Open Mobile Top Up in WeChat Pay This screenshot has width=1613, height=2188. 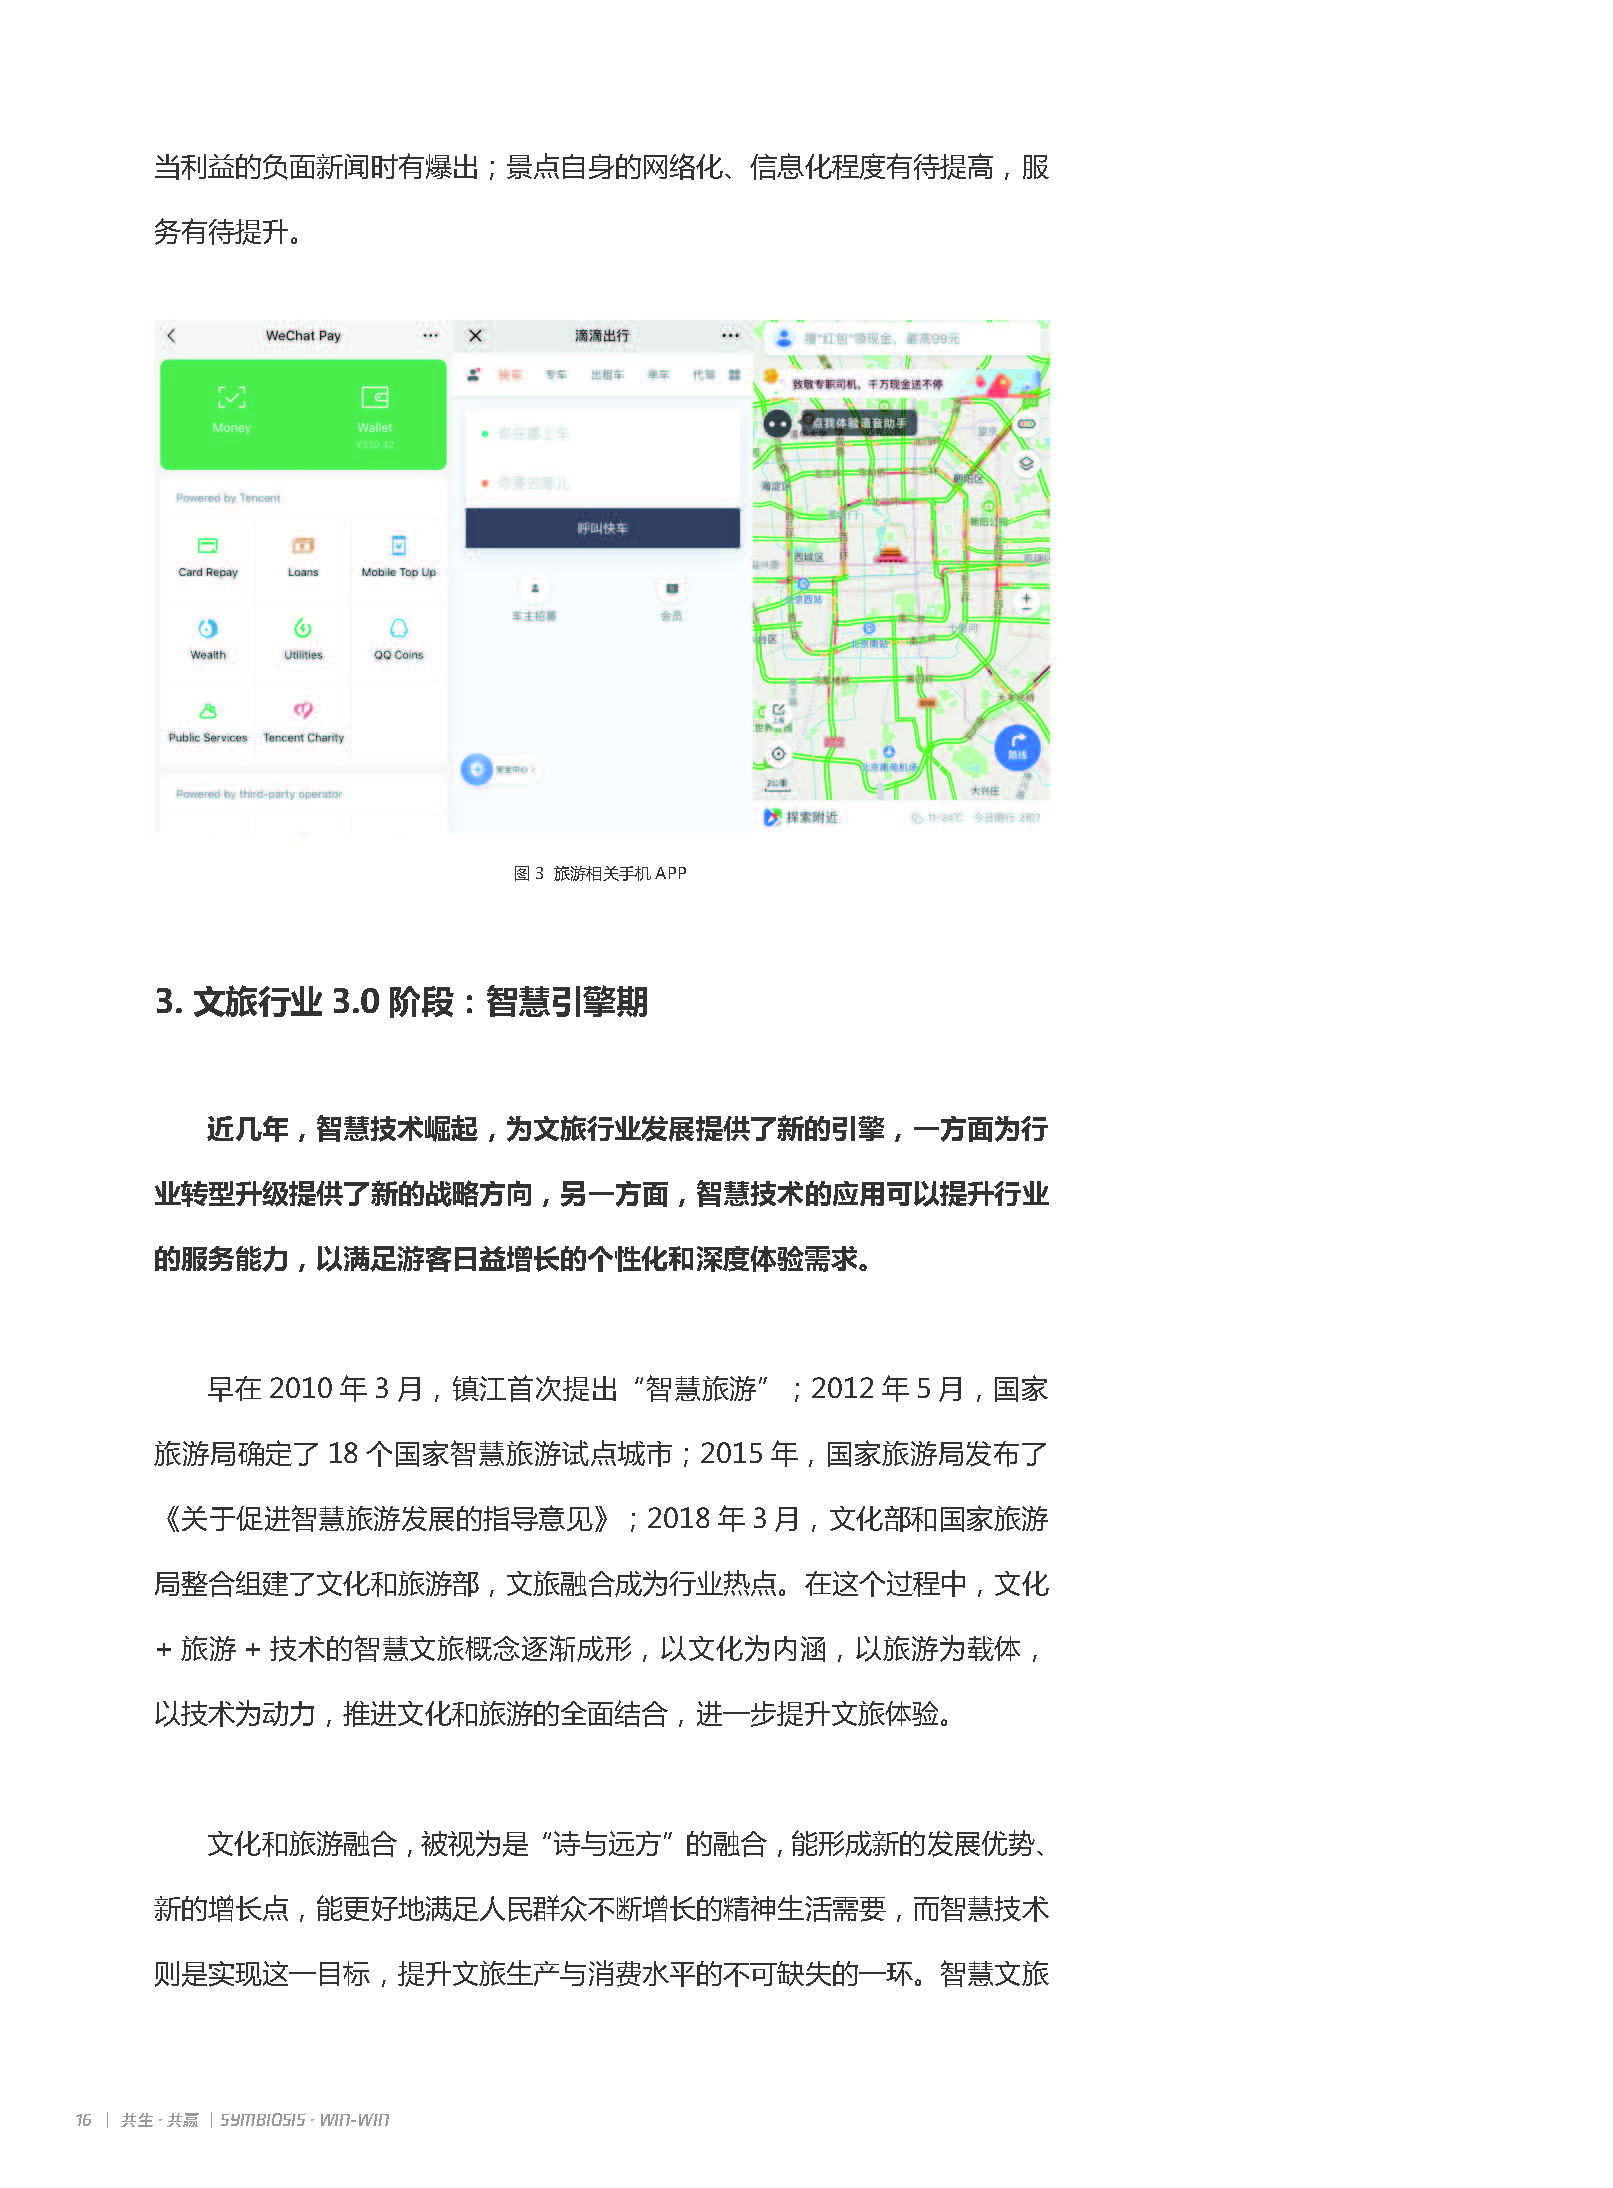pos(398,547)
